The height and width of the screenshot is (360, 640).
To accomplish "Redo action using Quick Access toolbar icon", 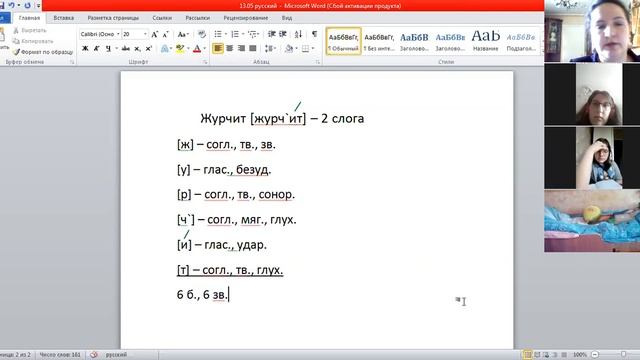I will [27, 5].
